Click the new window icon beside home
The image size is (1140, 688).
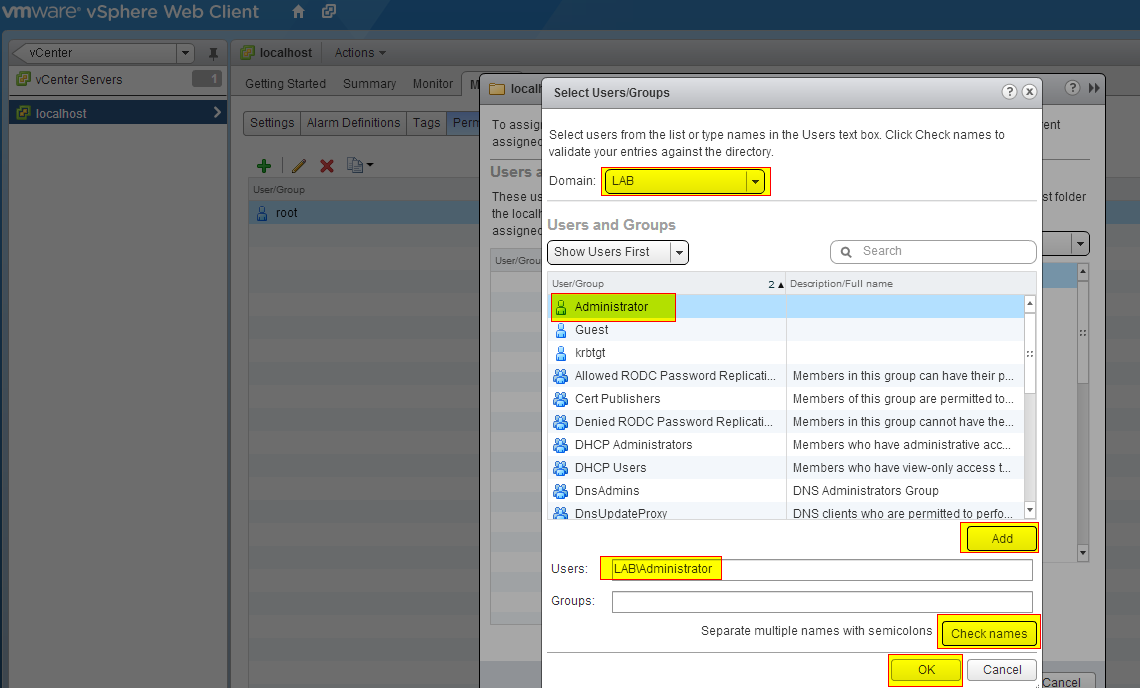coord(329,12)
